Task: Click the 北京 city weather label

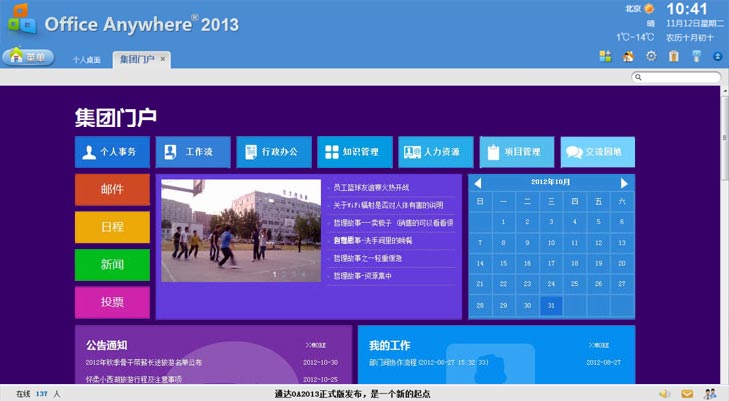Action: [633, 8]
